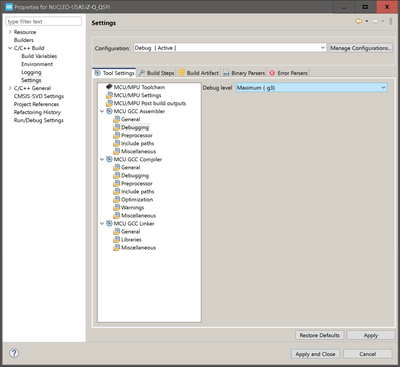Click the Compiler Optimization option icon

coord(116,199)
